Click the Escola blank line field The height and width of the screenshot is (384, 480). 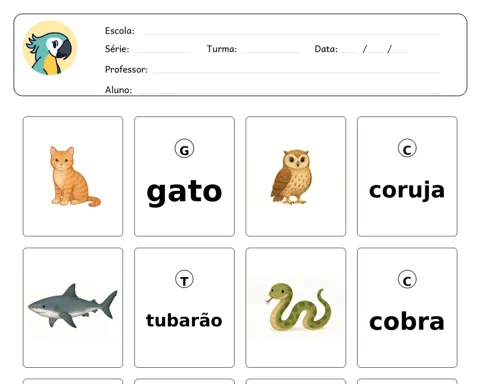(x=292, y=32)
